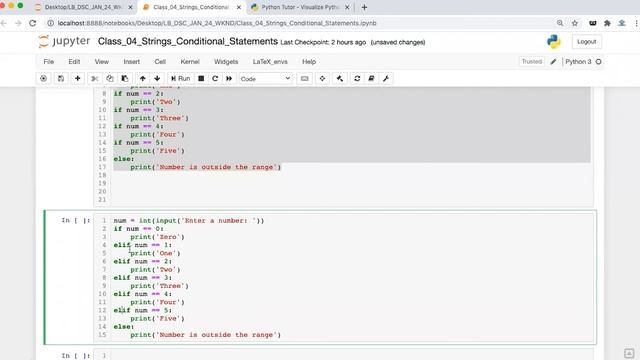
Task: Switch to the Desktop/LB_DSC_JAN_24 browser tab
Action: coord(83,7)
